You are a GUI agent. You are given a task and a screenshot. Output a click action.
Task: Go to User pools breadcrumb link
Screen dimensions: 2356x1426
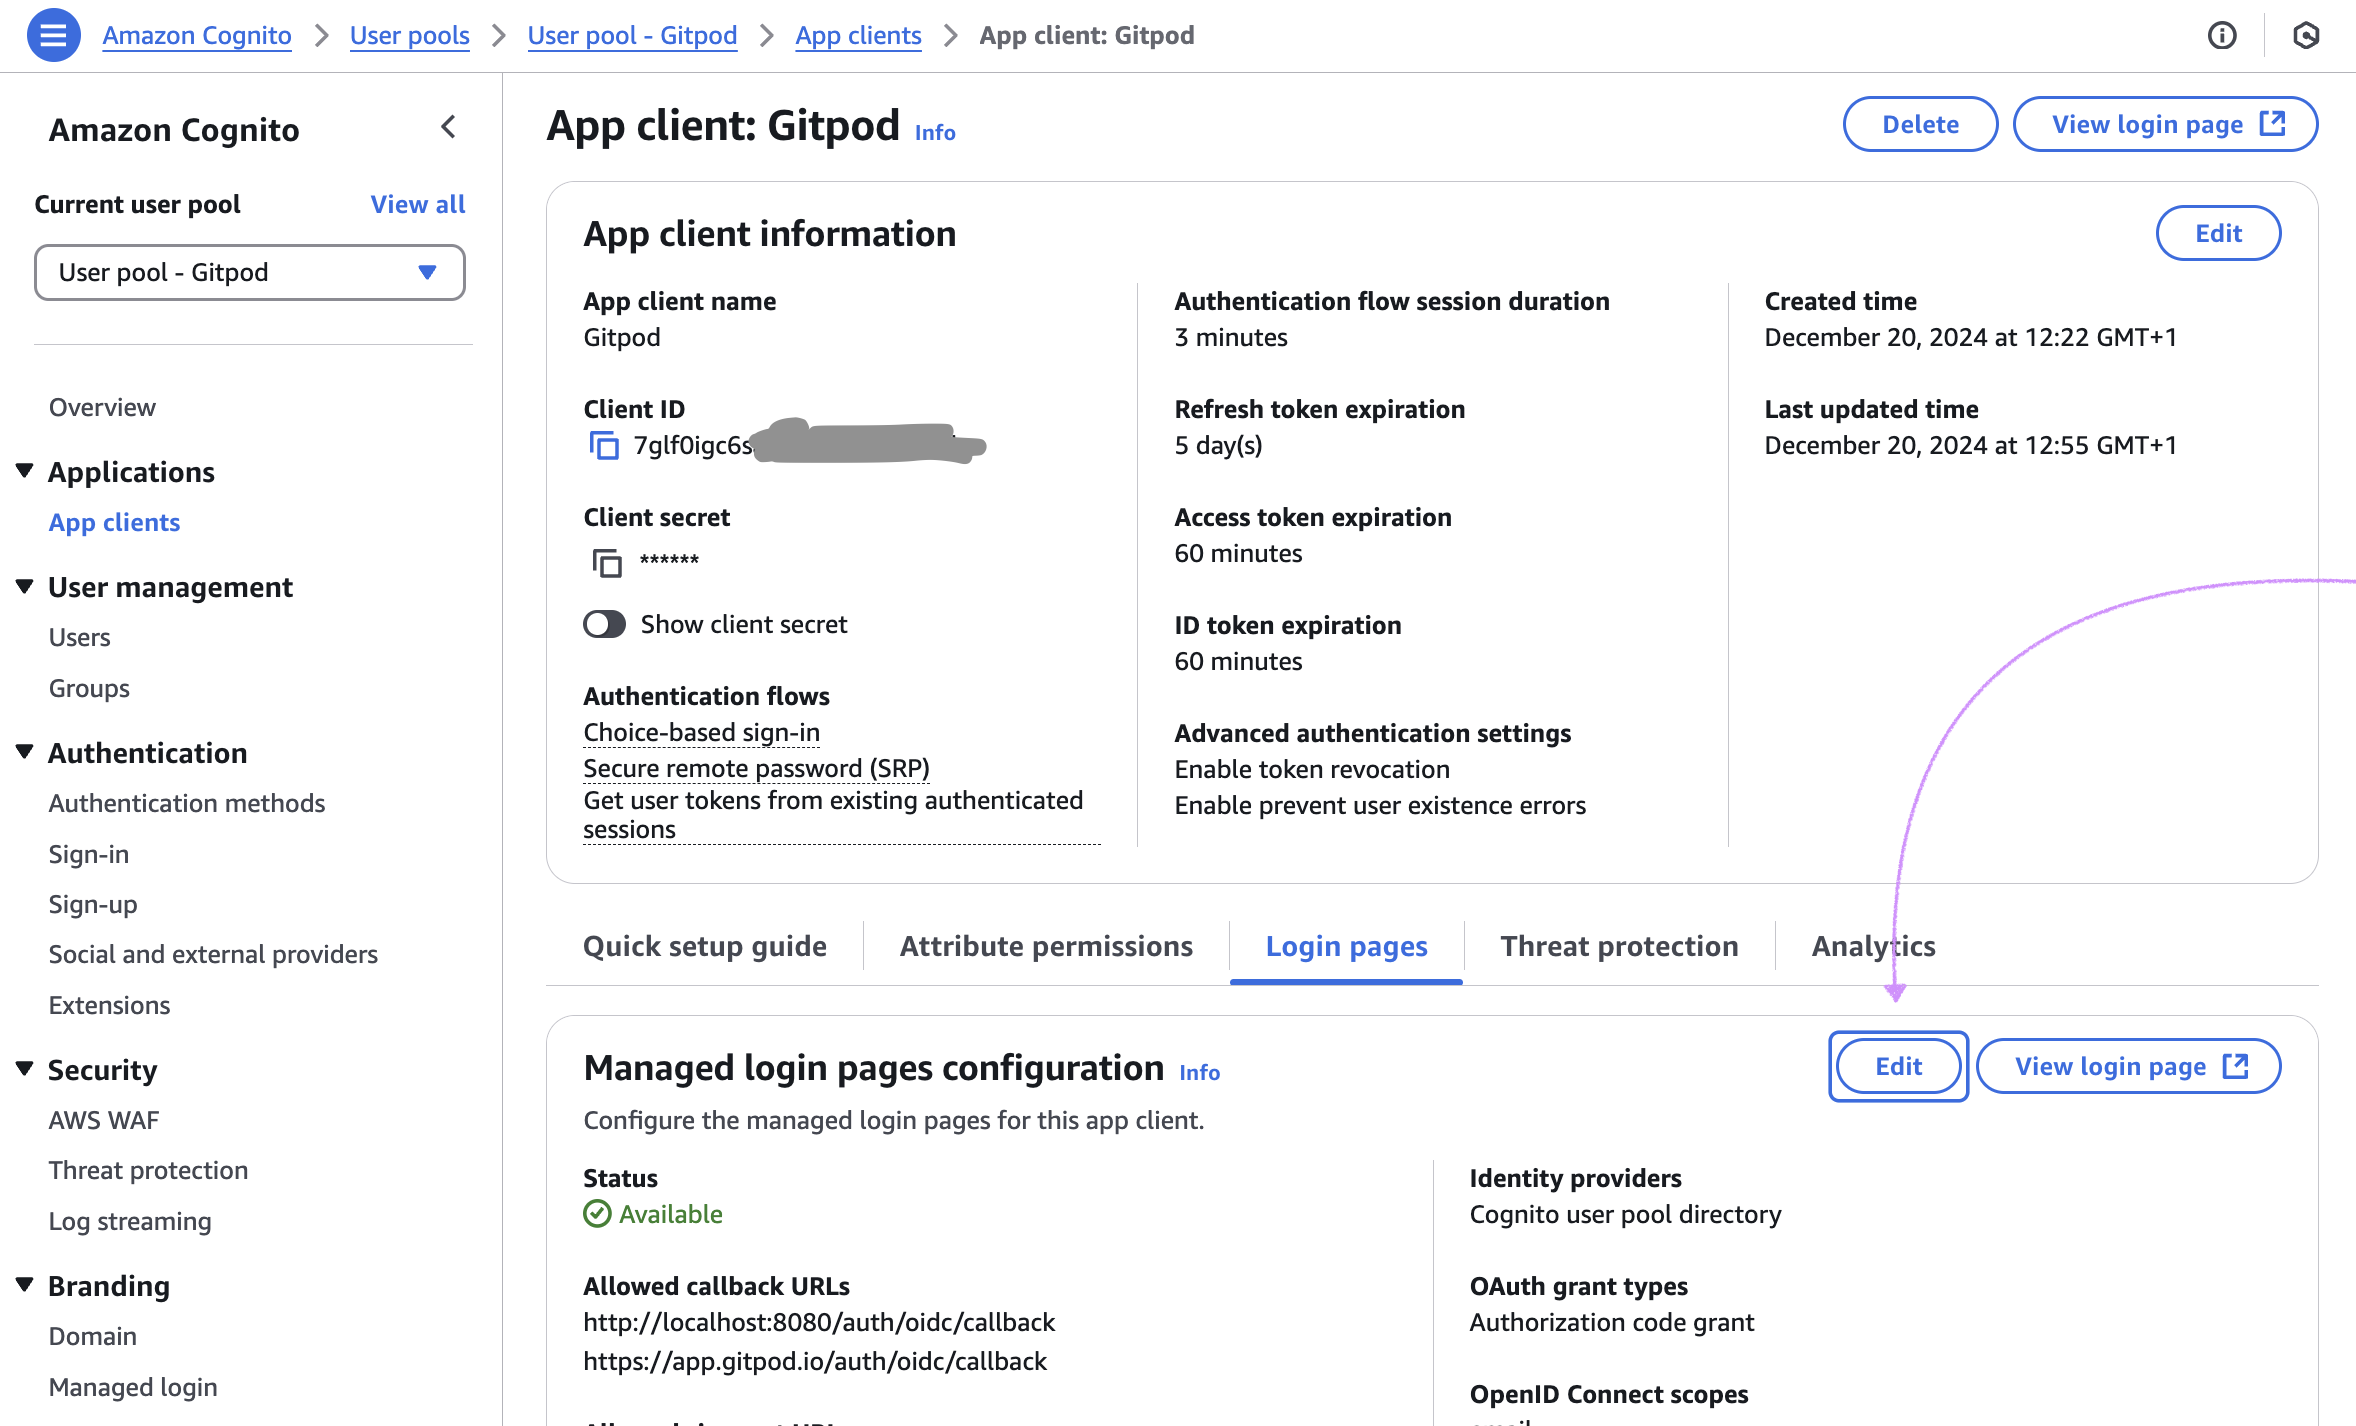click(x=409, y=36)
